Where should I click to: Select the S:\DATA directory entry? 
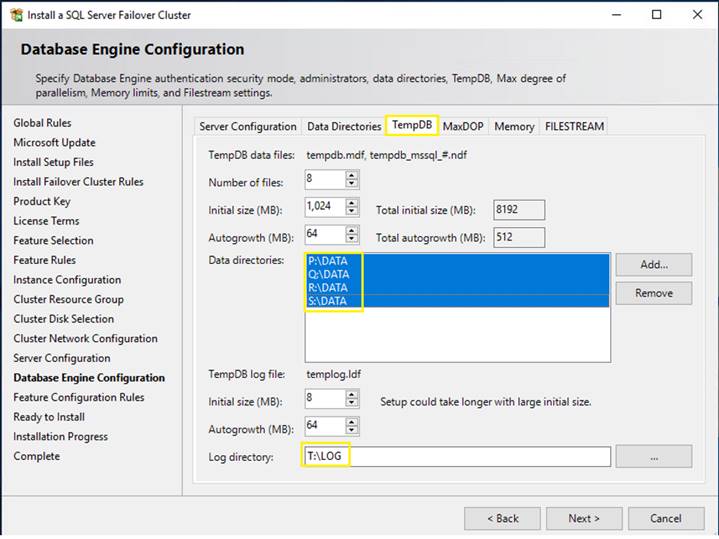pyautogui.click(x=457, y=301)
